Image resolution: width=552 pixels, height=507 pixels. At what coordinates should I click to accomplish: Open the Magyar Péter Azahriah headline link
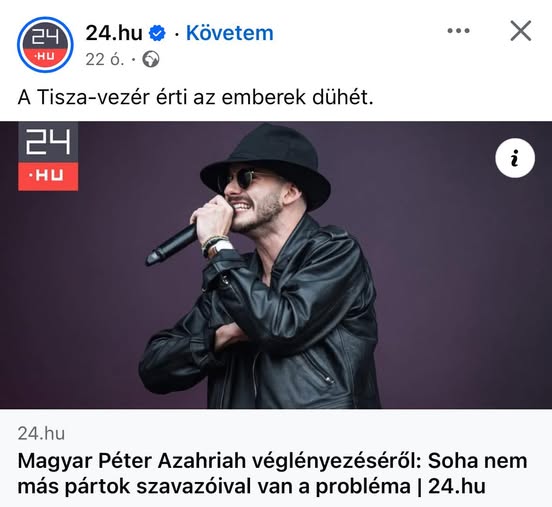(272, 474)
